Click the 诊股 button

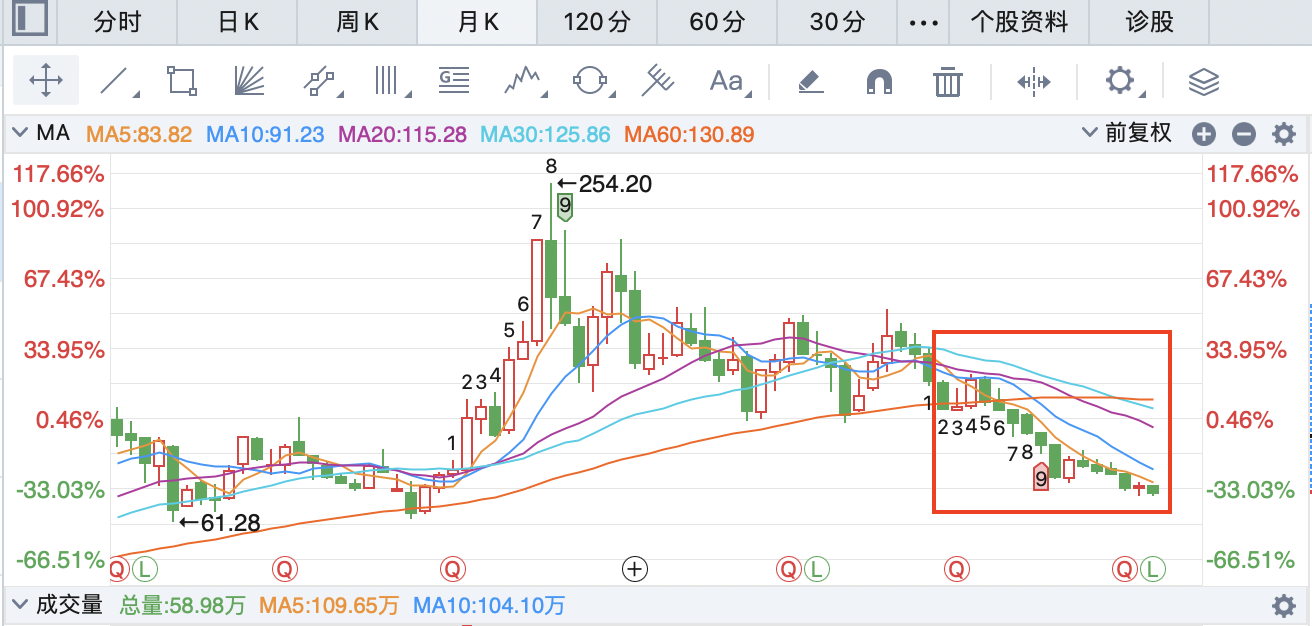point(1149,21)
